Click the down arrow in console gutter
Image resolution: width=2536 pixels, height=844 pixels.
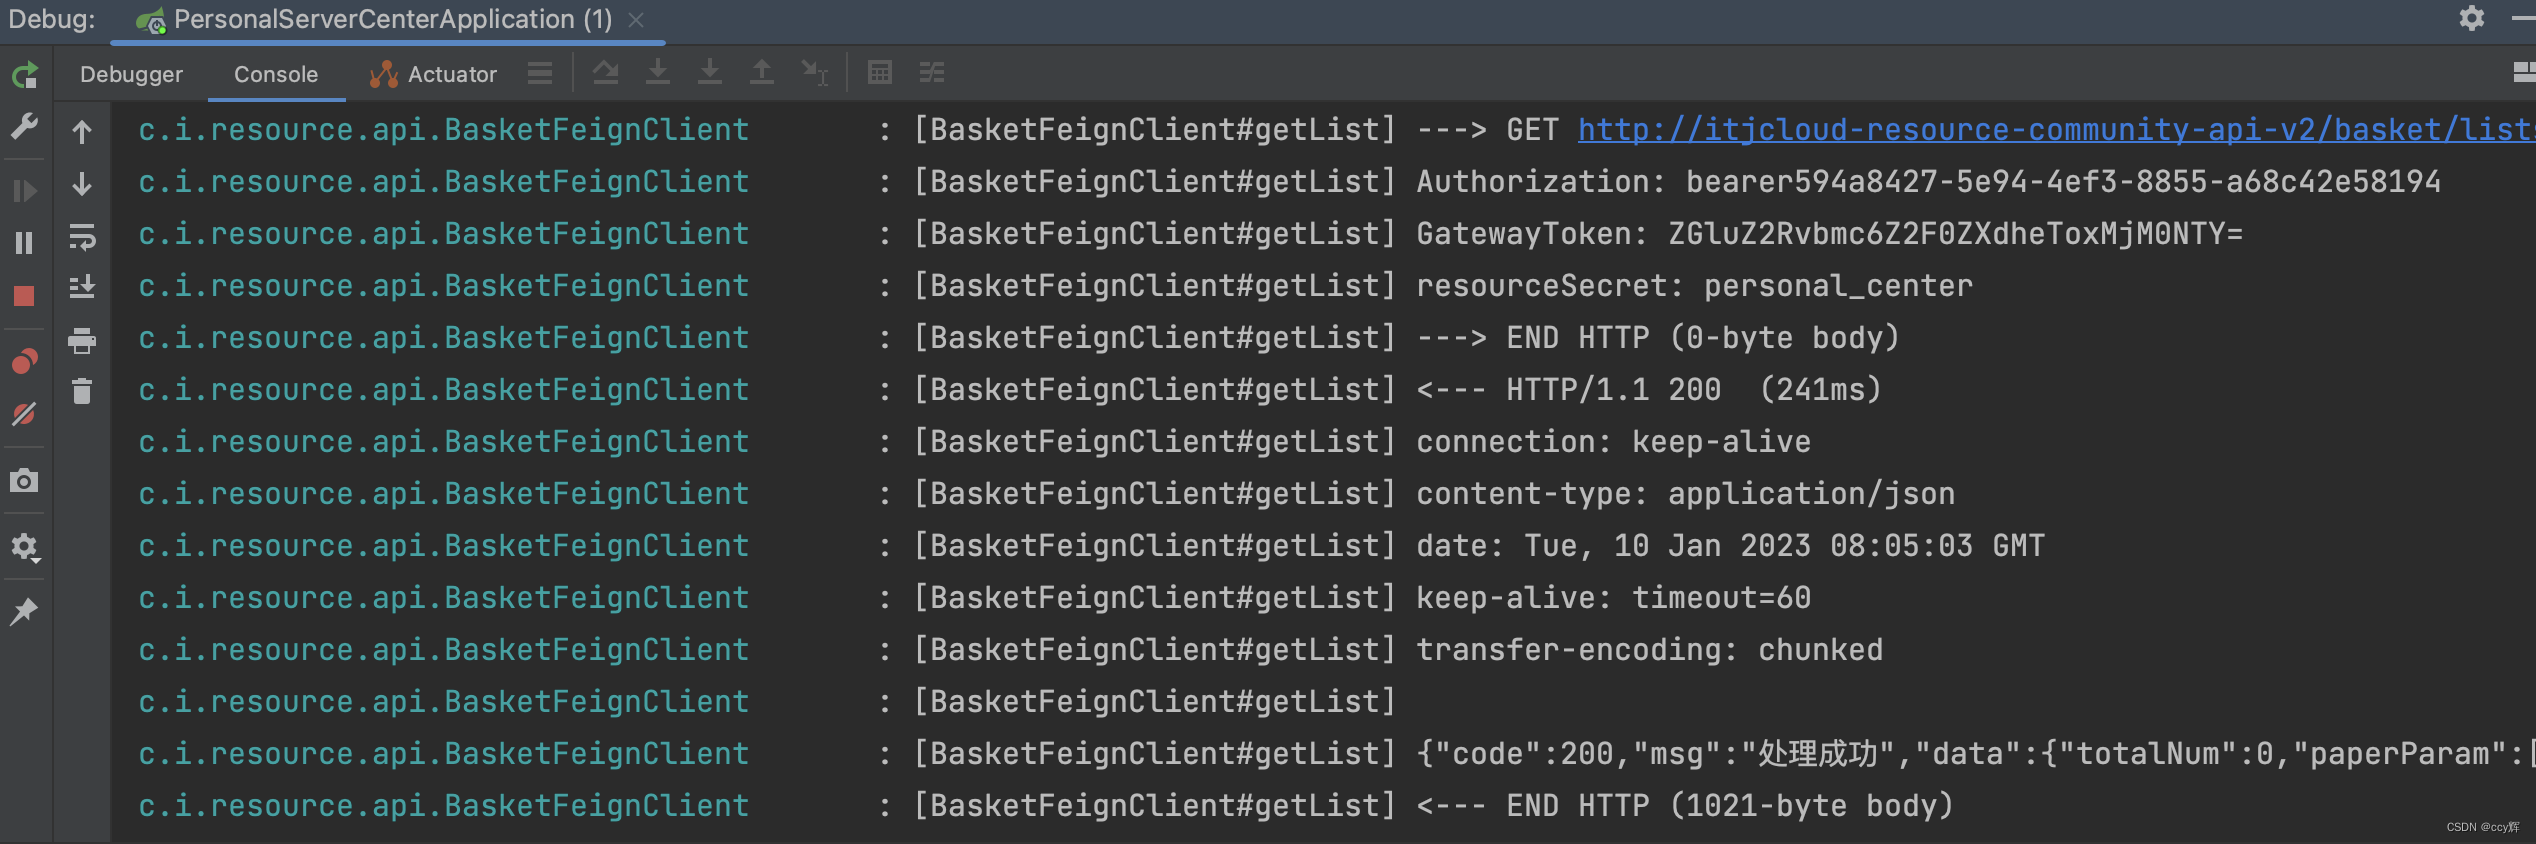point(82,184)
